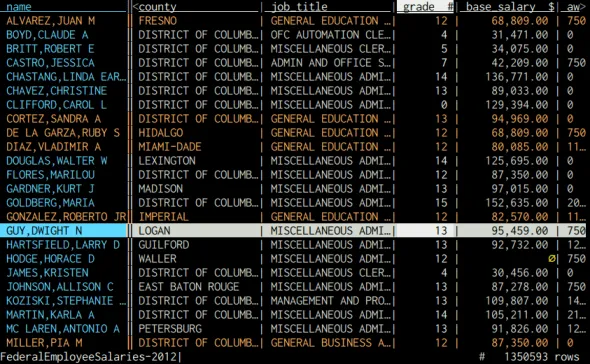Screen dimensions: 590x364
Task: Click the name DIAZ,VLADIMIR A
Action: pyautogui.click(x=53, y=147)
